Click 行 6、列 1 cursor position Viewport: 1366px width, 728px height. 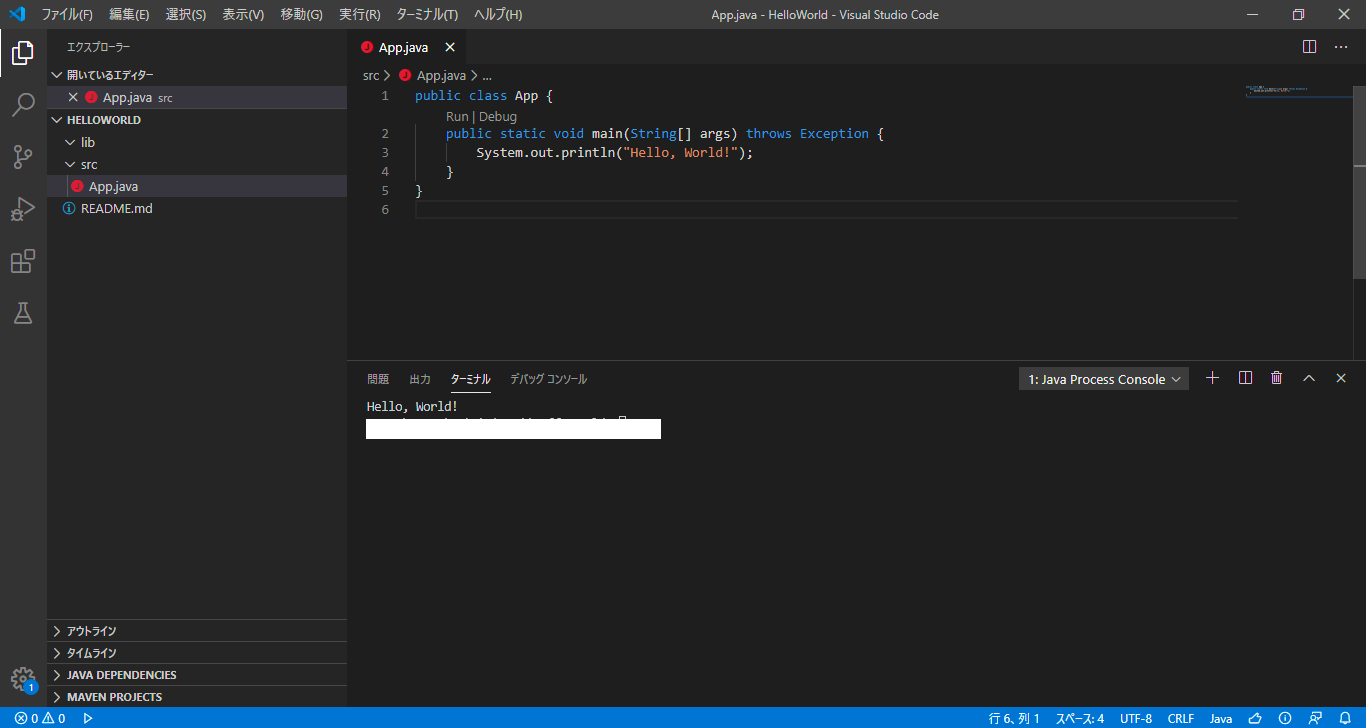[x=1014, y=718]
